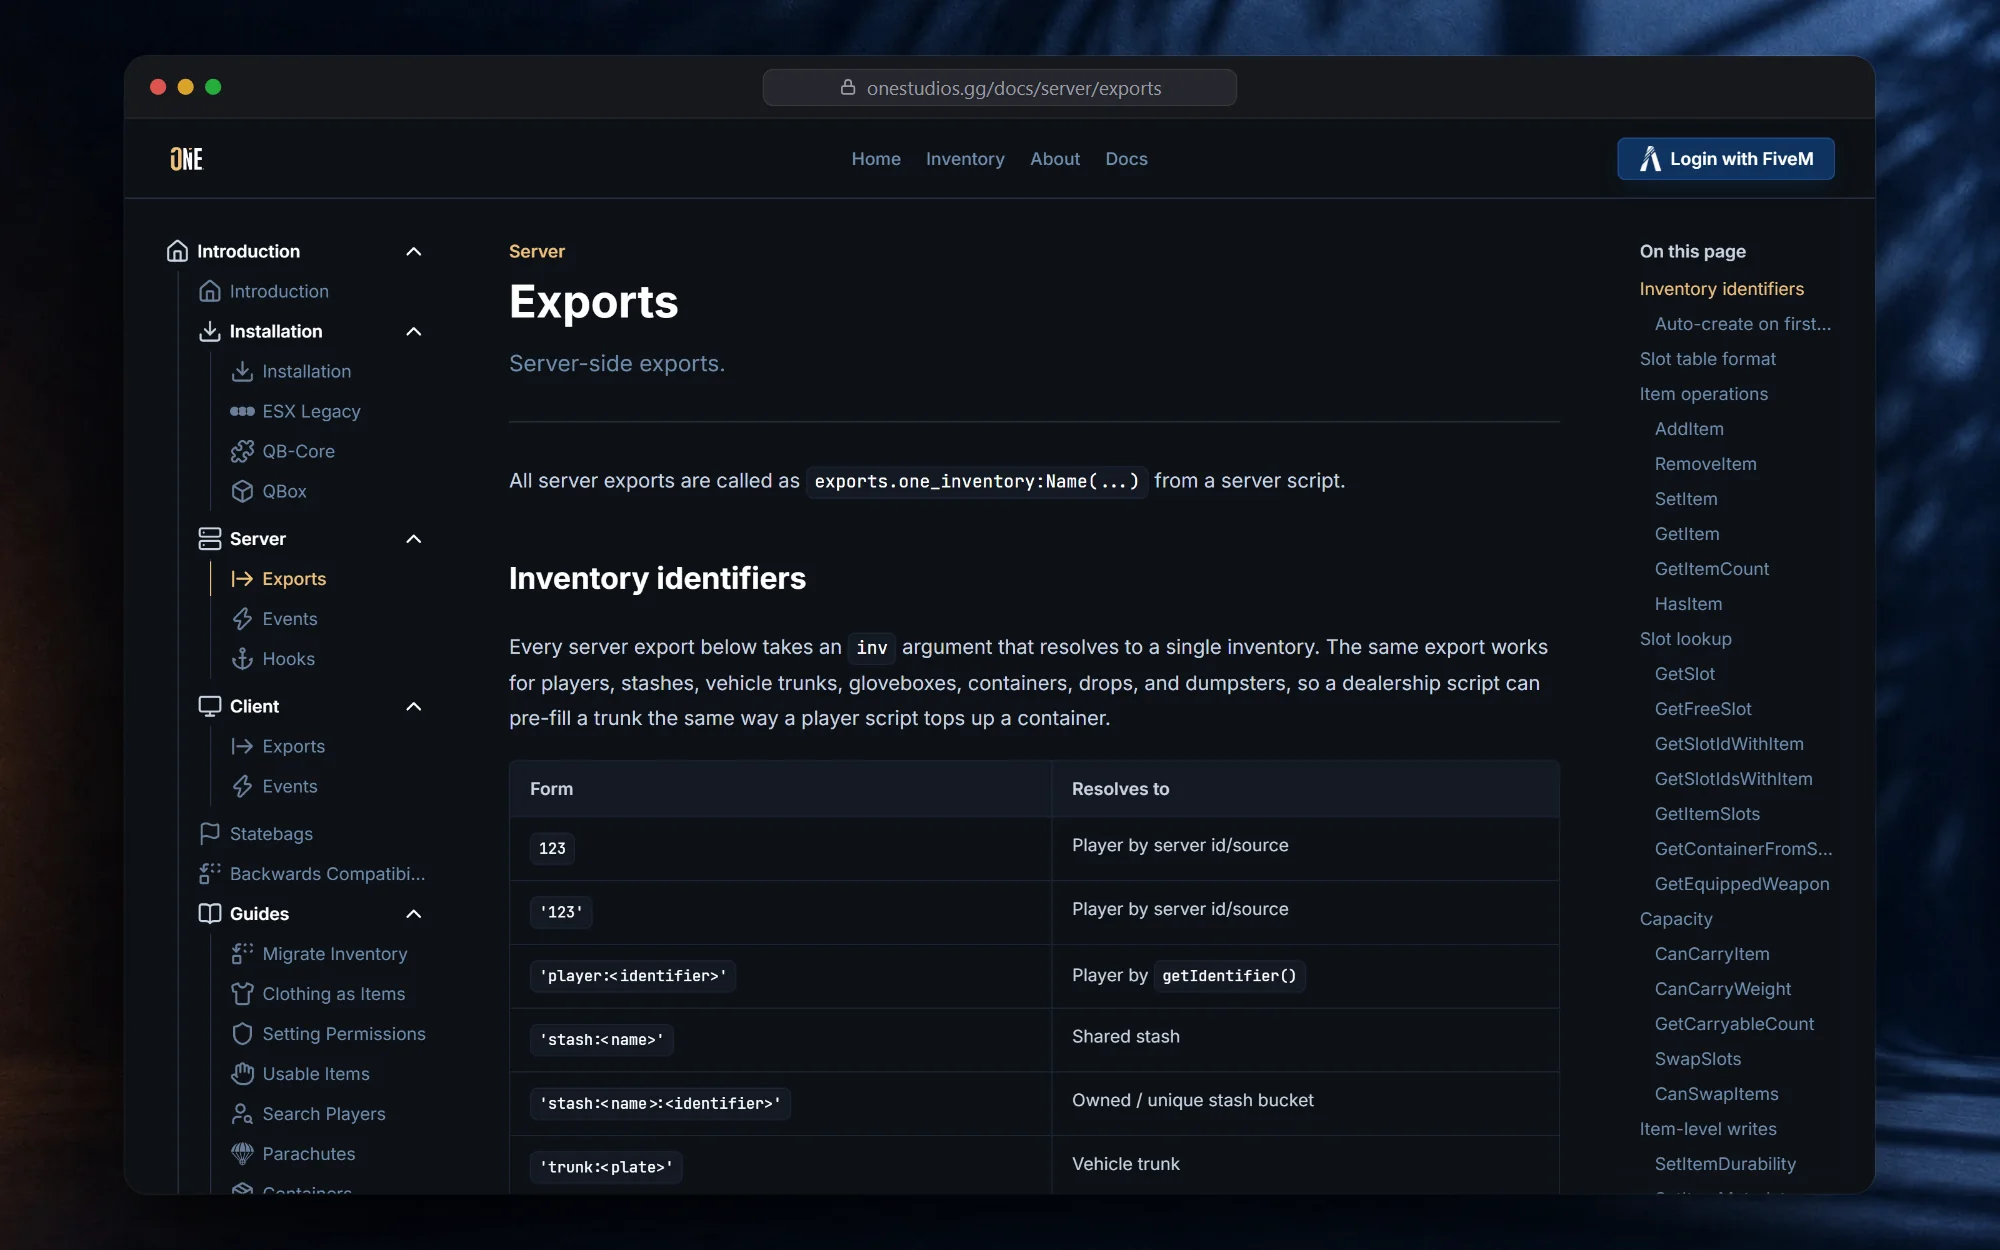The image size is (2000, 1250).
Task: Collapse the Installation section chevron
Action: tap(414, 331)
